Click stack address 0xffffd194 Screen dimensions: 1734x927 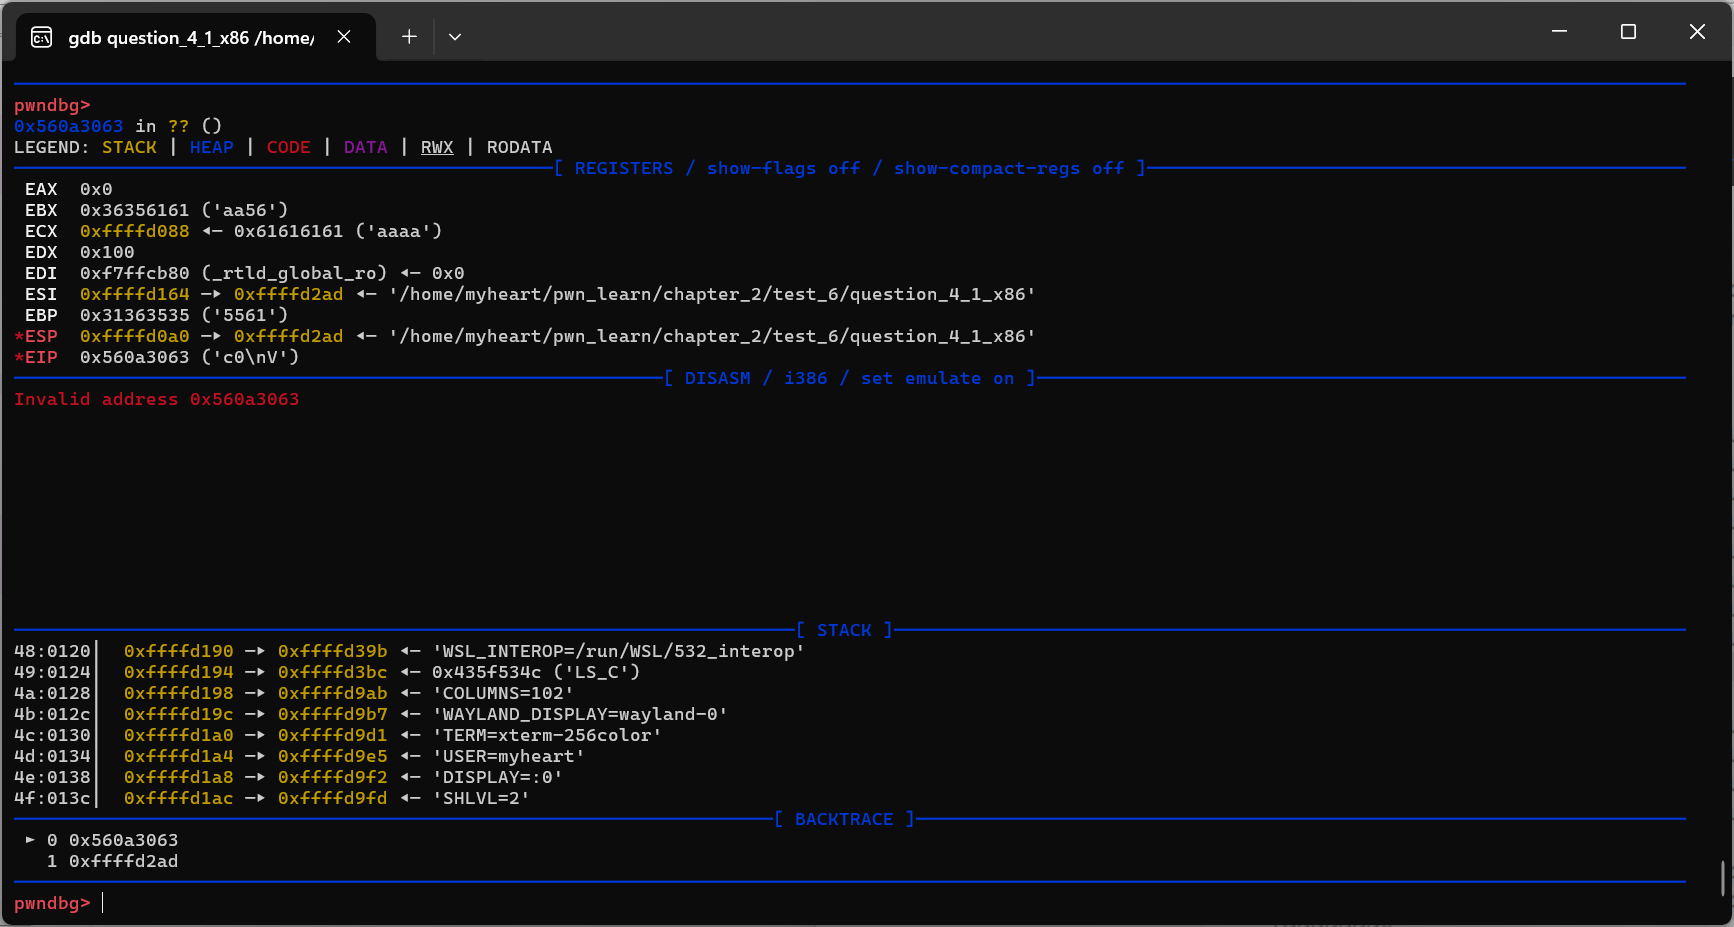179,672
